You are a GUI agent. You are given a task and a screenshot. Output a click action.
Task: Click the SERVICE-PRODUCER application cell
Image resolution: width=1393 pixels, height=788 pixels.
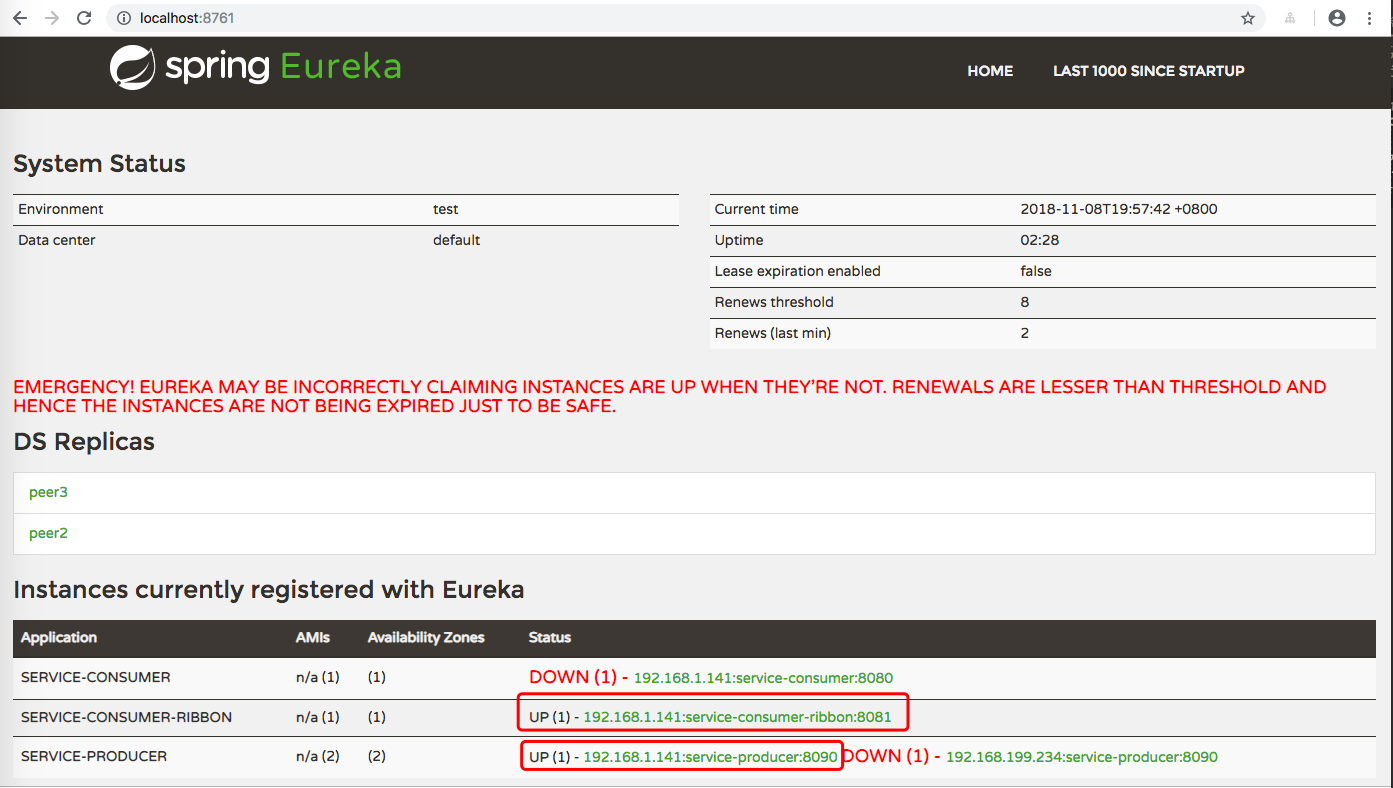click(x=94, y=756)
